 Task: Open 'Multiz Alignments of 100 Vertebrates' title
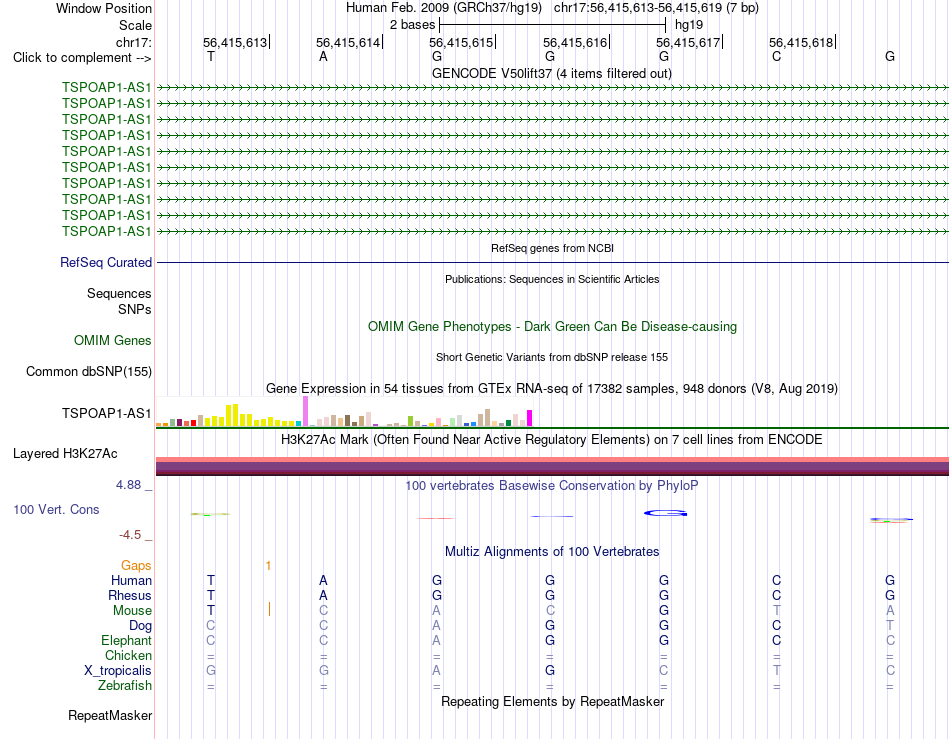coord(552,551)
